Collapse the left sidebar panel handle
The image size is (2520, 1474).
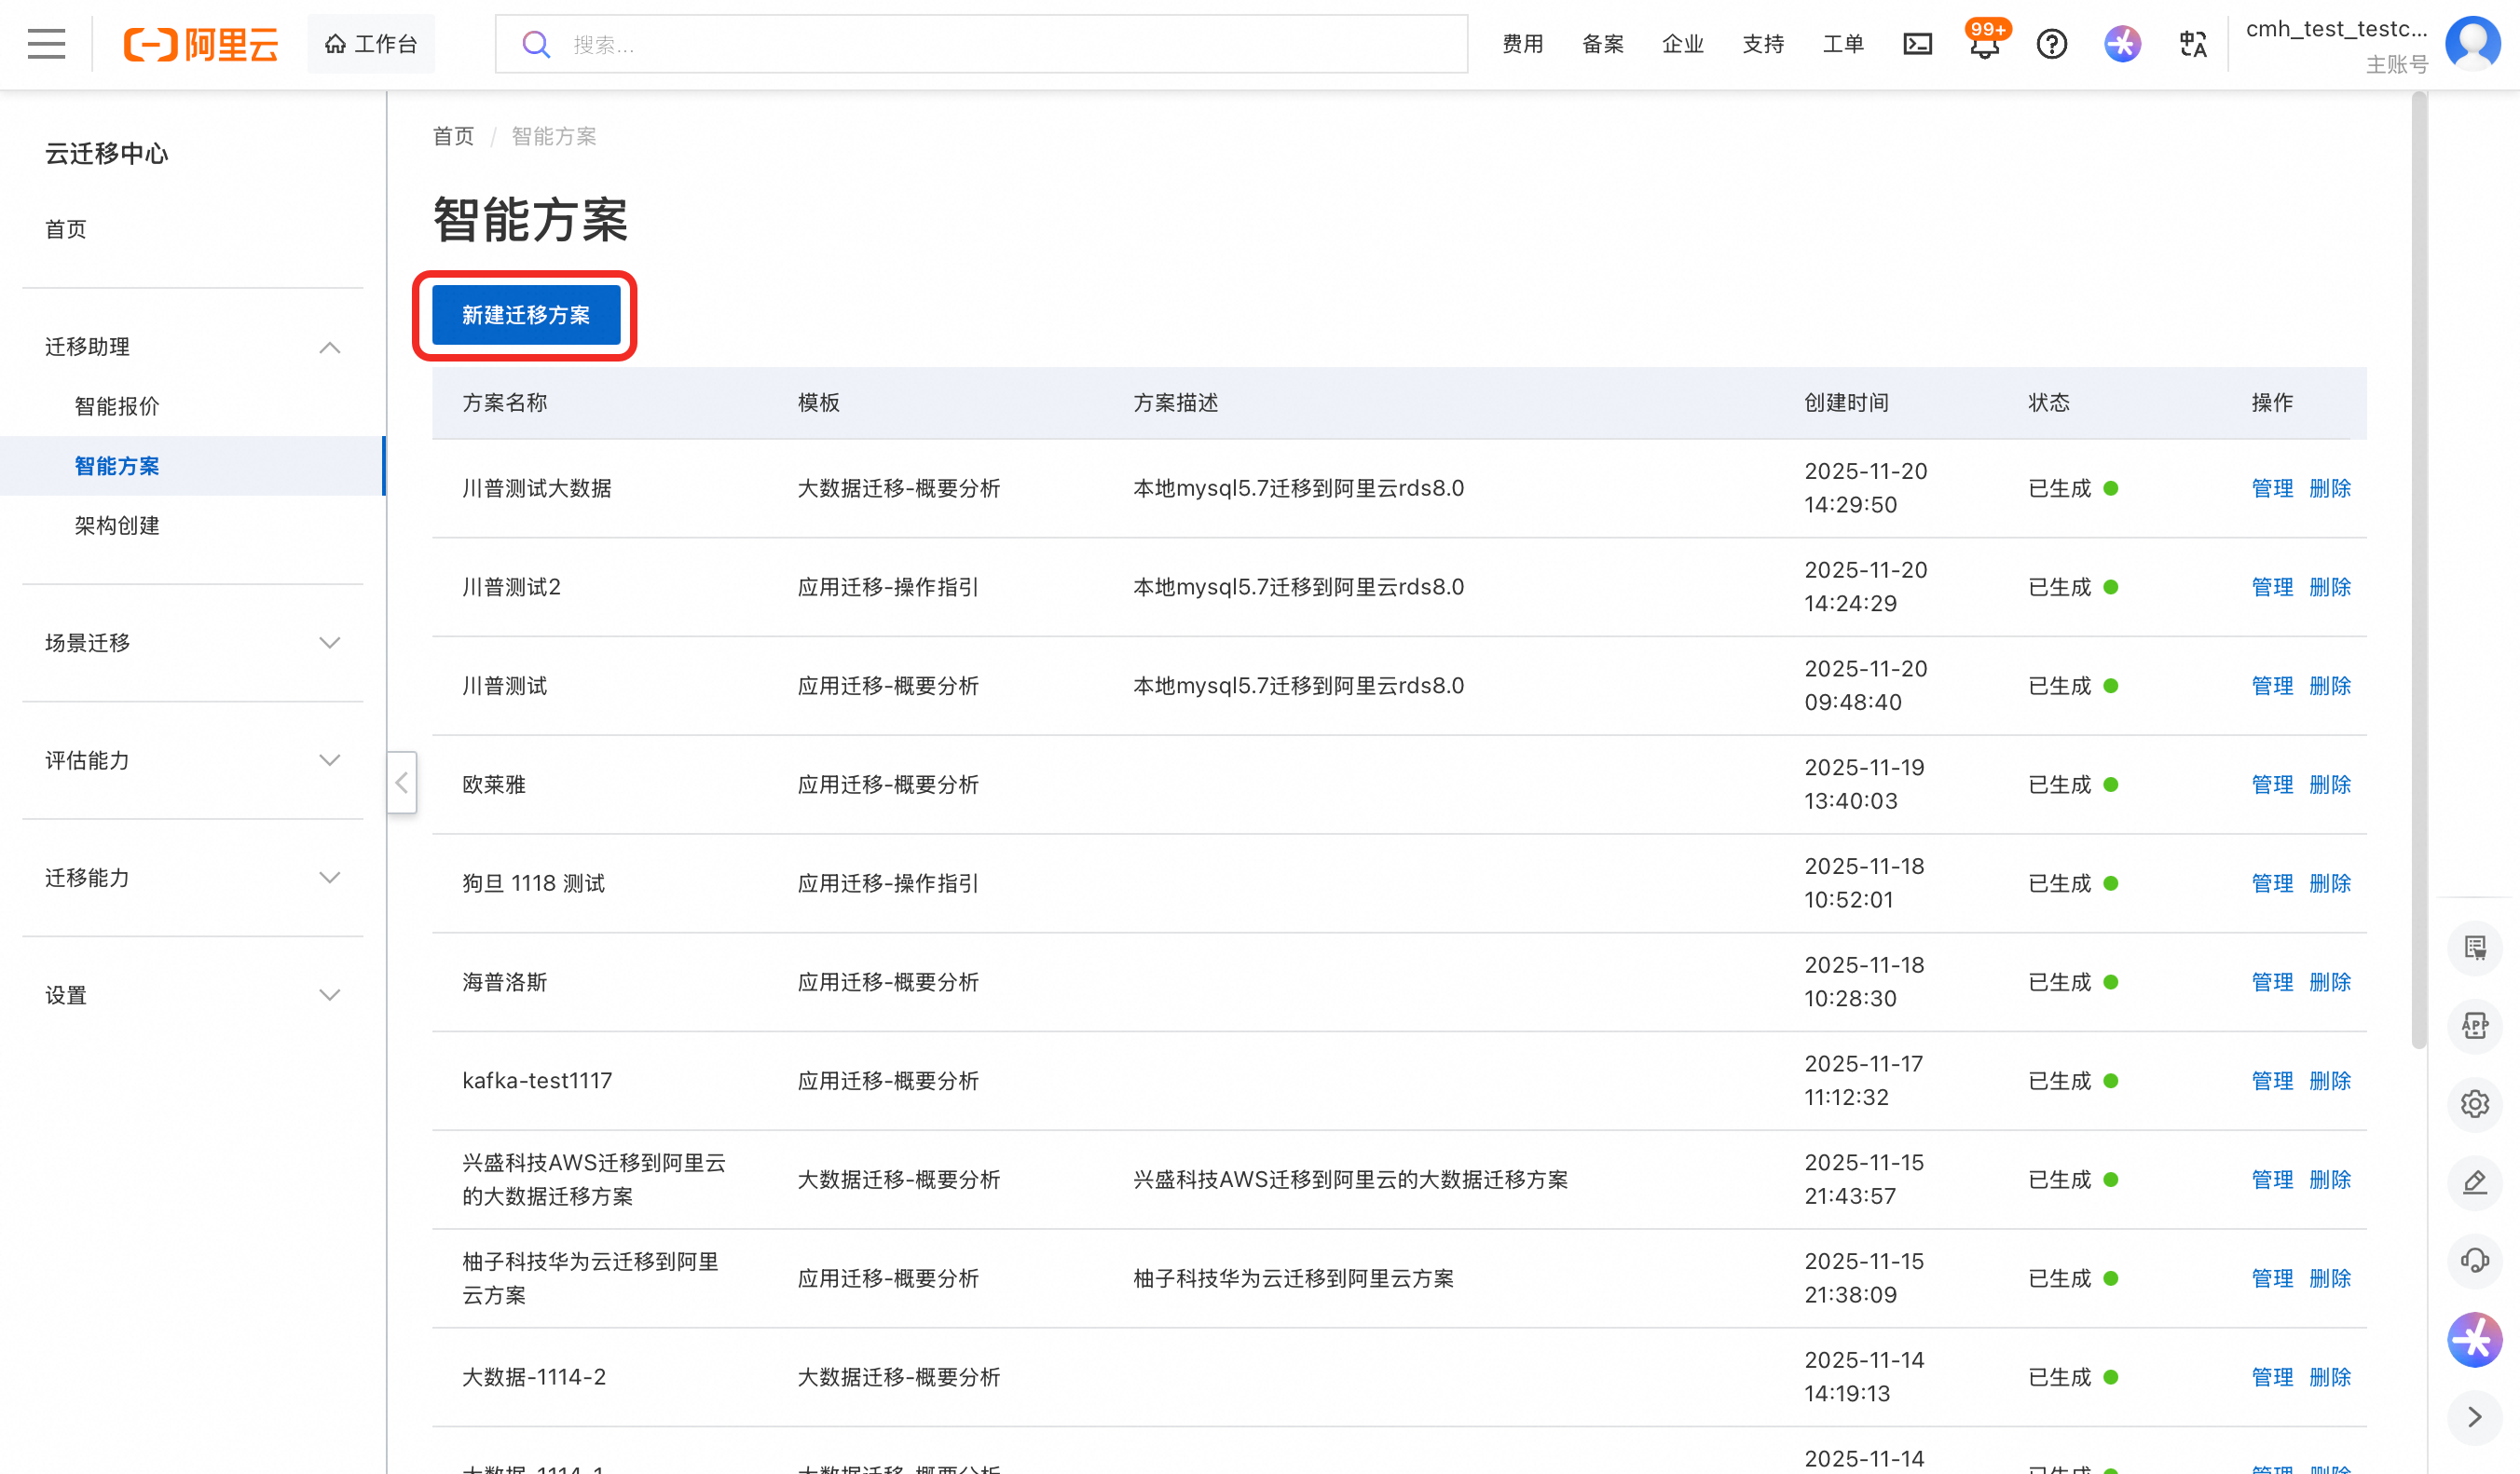point(401,783)
